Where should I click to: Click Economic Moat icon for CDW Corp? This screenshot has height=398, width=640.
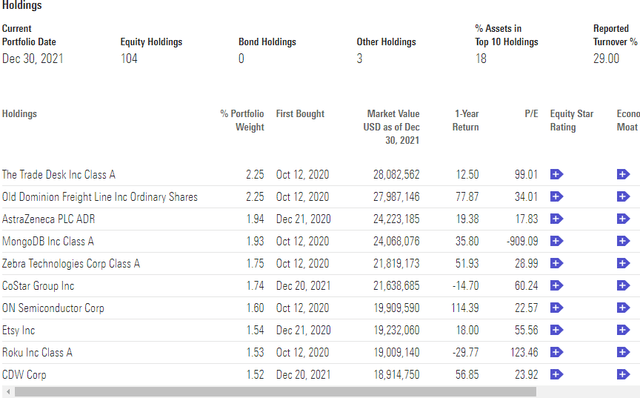coord(623,374)
